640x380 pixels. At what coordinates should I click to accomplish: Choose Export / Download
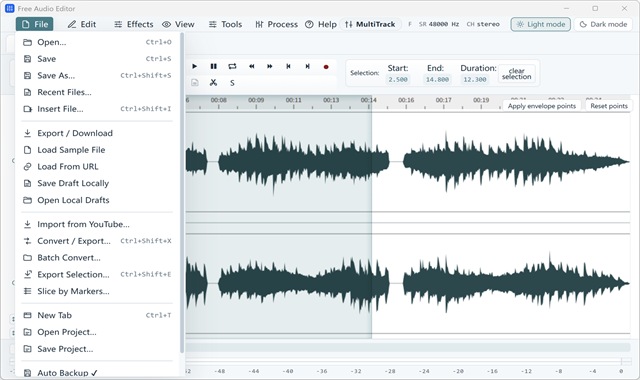coord(97,133)
